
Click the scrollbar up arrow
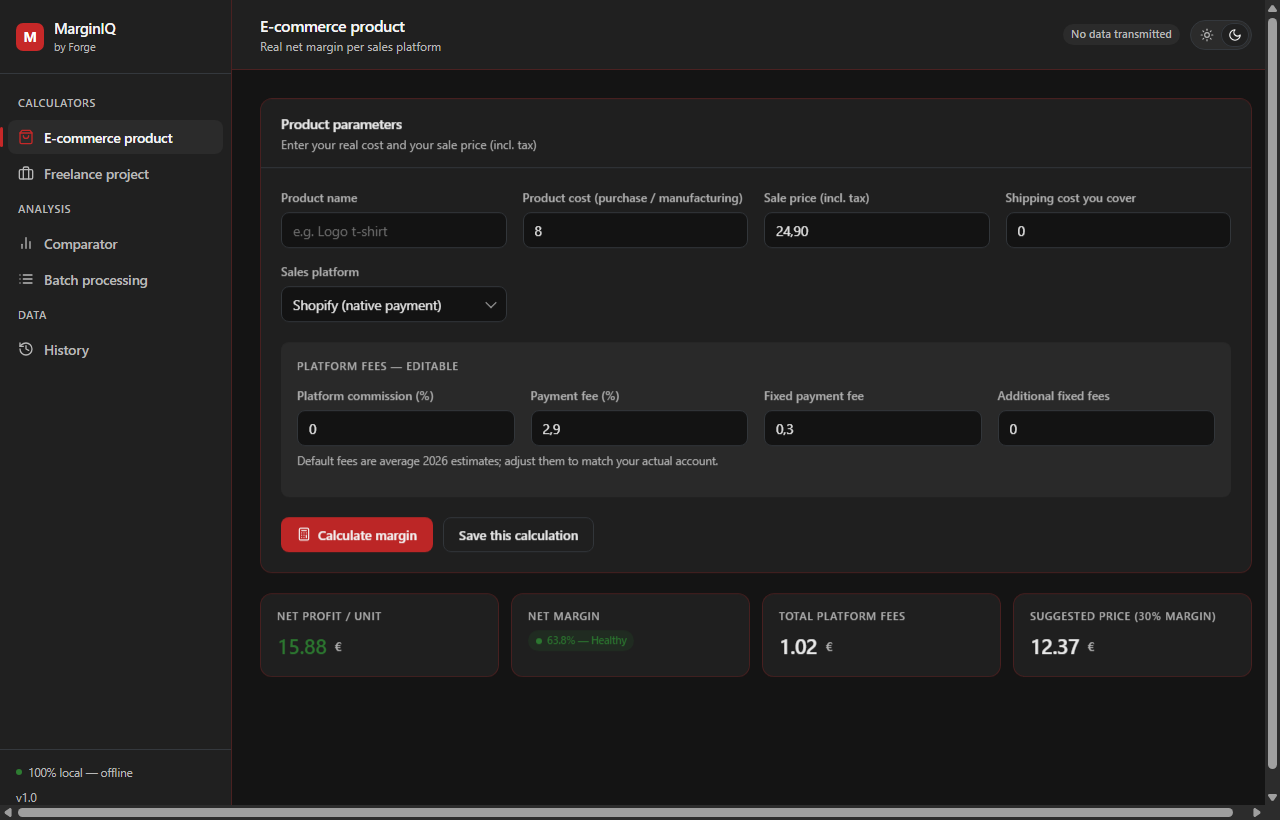[x=1273, y=7]
